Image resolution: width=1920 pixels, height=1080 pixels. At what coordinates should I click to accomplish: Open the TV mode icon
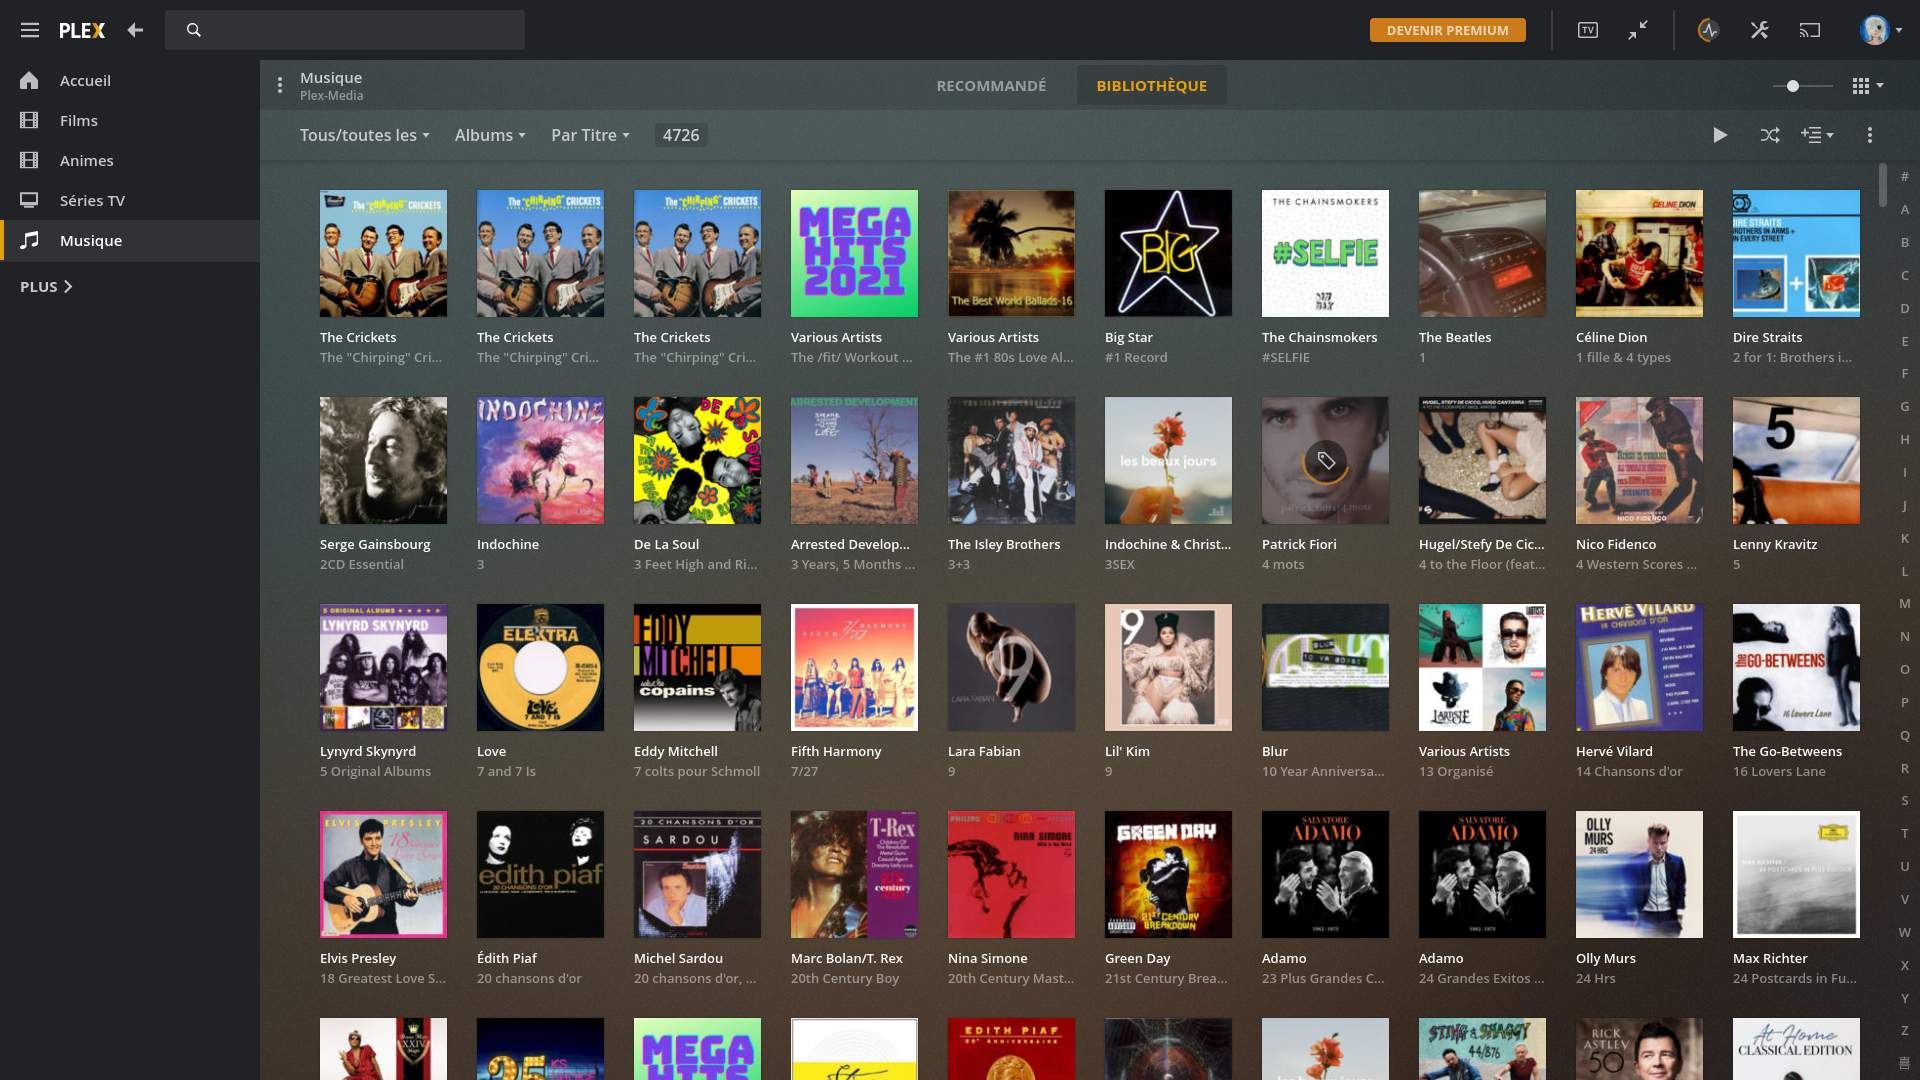pyautogui.click(x=1588, y=30)
